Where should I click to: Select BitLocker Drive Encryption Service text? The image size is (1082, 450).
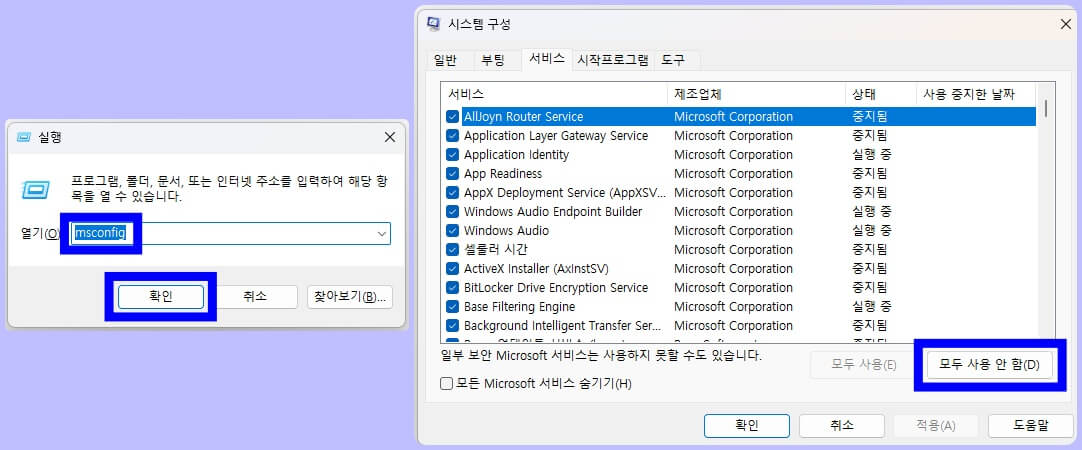(x=555, y=288)
